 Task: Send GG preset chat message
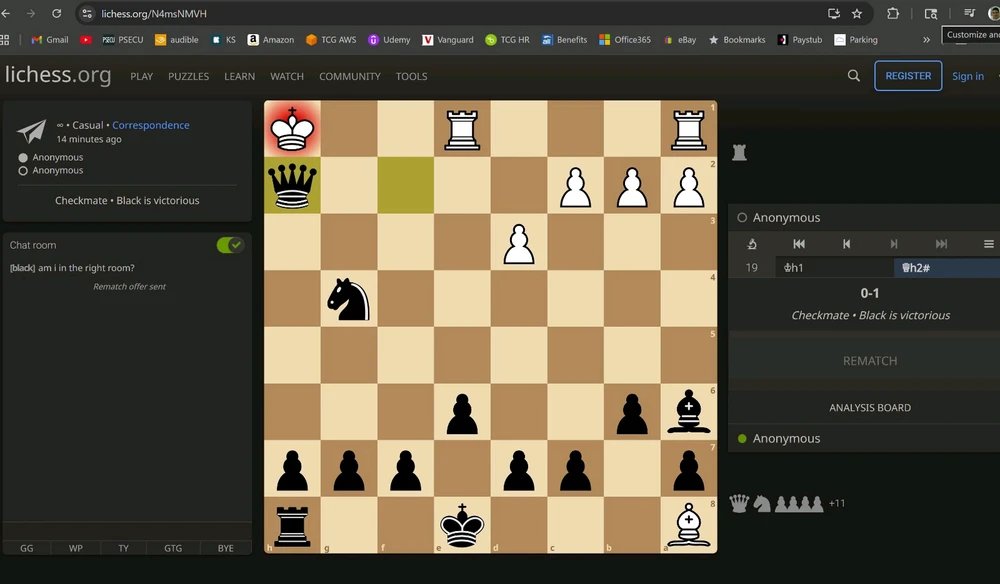(x=27, y=548)
